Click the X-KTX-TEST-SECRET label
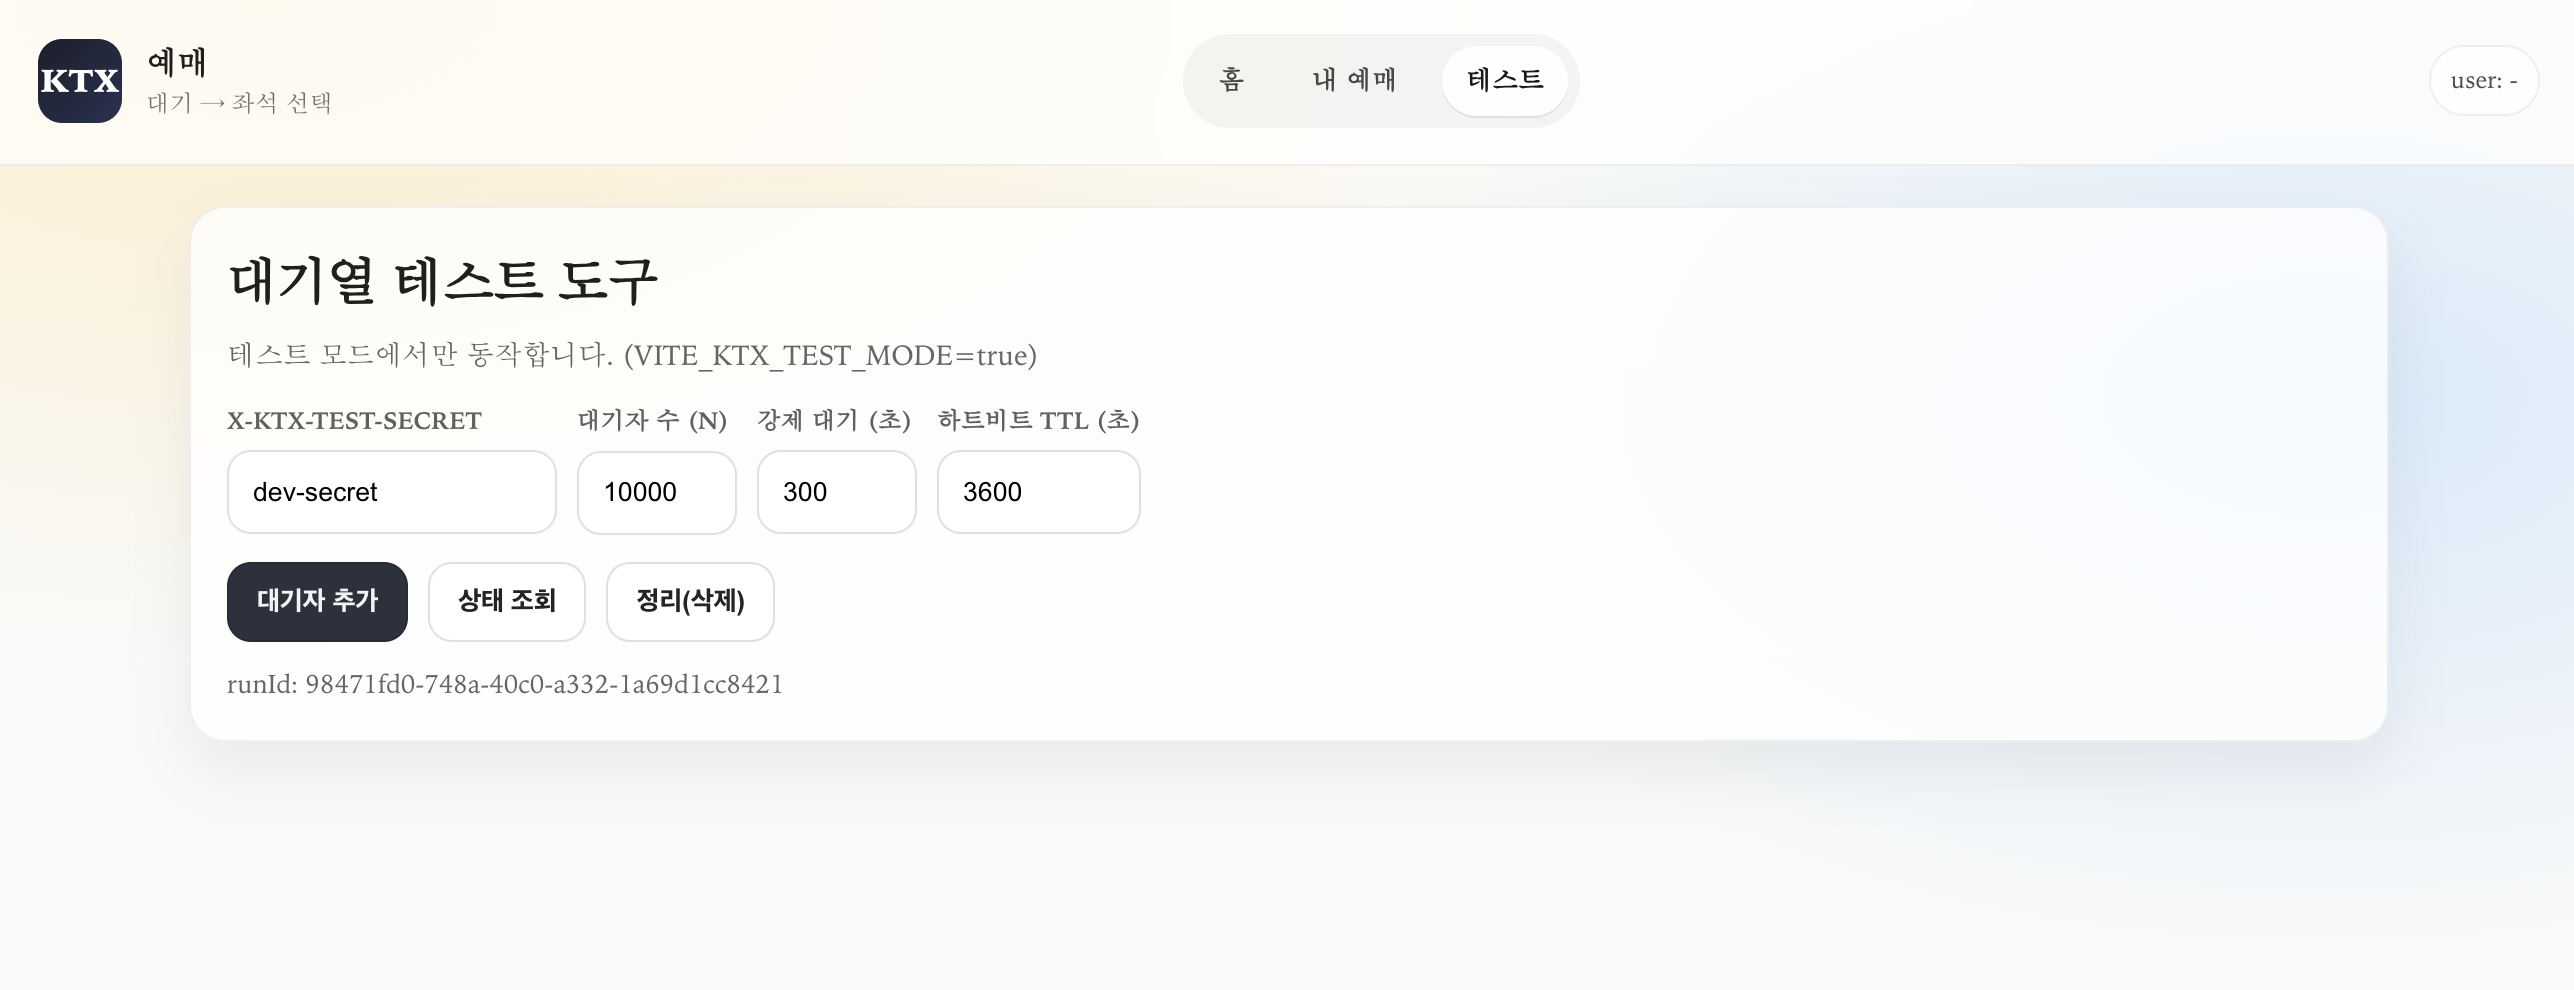This screenshot has height=990, width=2574. (354, 421)
